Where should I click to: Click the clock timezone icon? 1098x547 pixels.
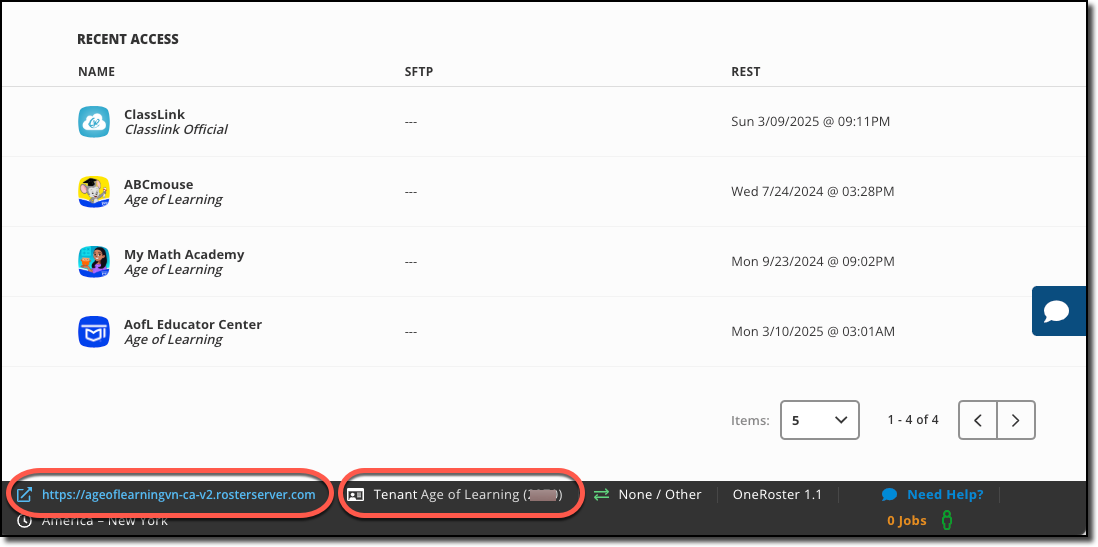coord(25,521)
